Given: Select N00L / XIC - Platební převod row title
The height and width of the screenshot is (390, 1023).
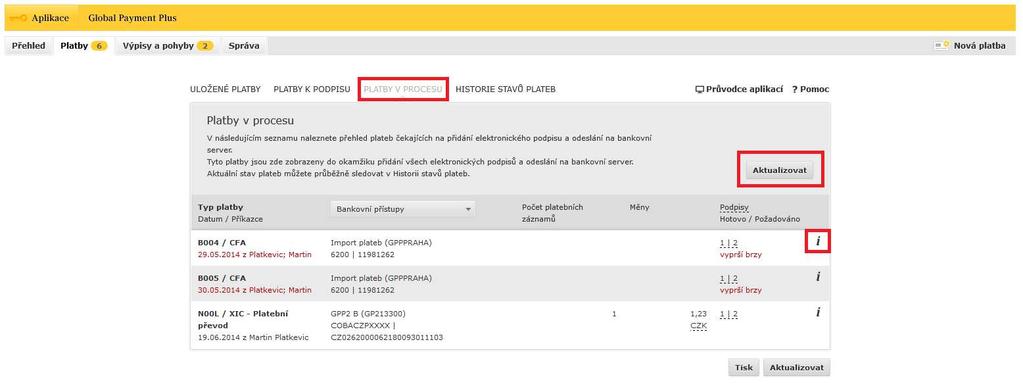Looking at the screenshot, I should [x=243, y=319].
